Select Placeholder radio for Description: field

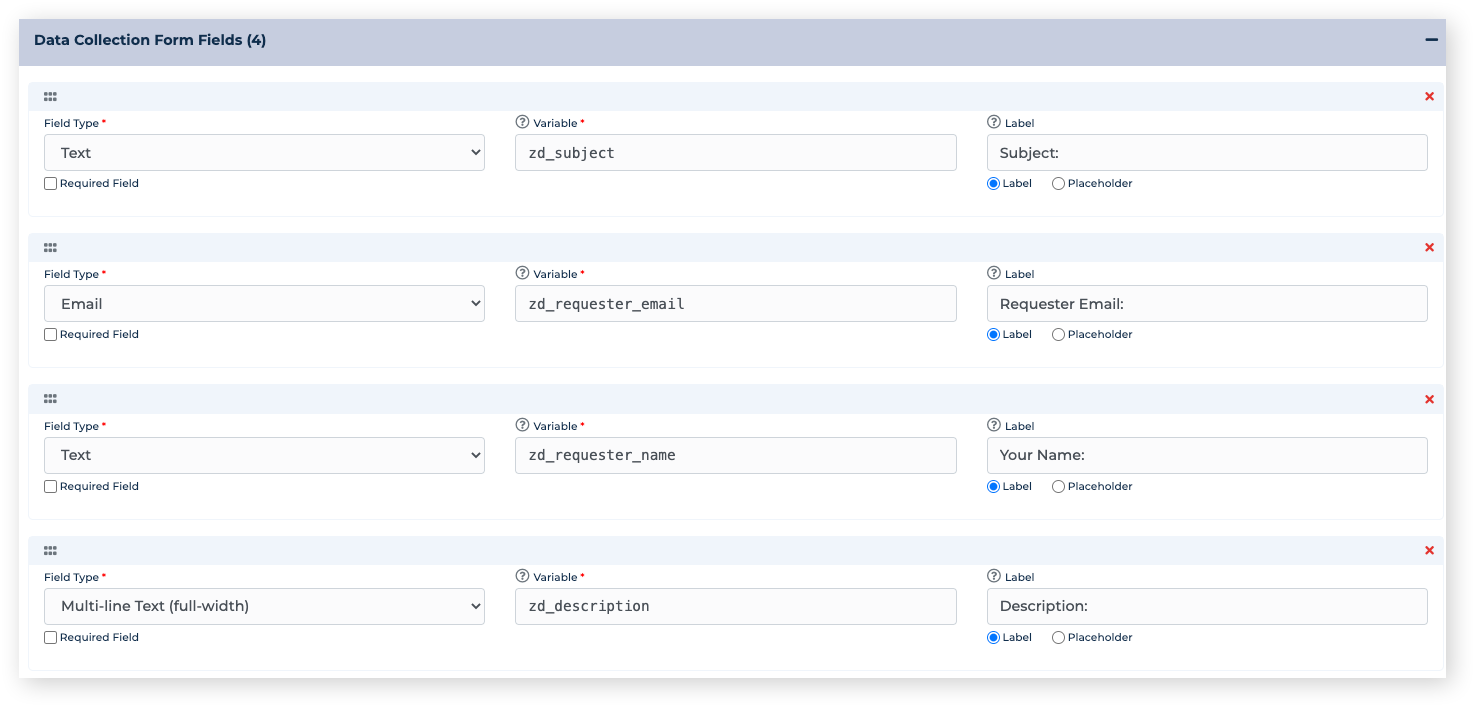[x=1058, y=638]
